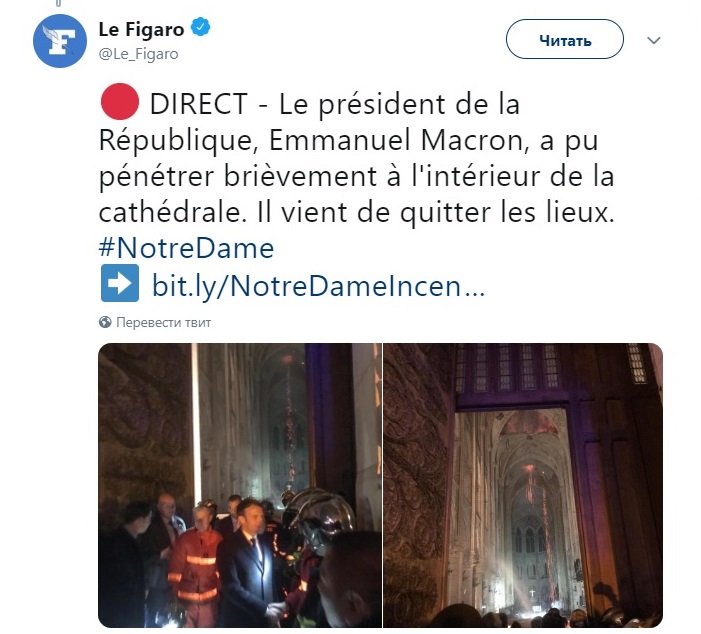Open the #NotreDame hashtag
The width and height of the screenshot is (701, 634).
186,248
